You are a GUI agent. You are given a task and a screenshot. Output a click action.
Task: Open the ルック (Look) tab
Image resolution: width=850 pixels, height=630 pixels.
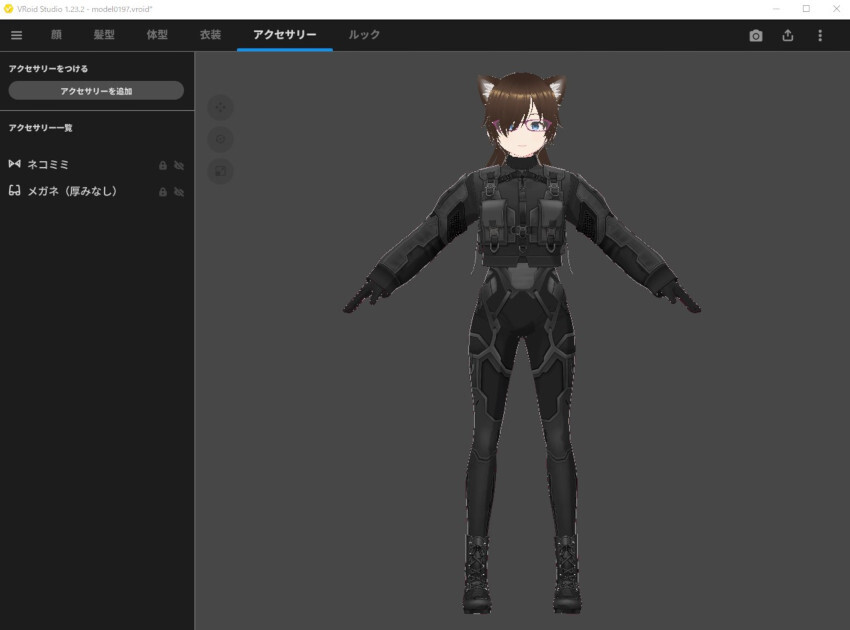364,35
